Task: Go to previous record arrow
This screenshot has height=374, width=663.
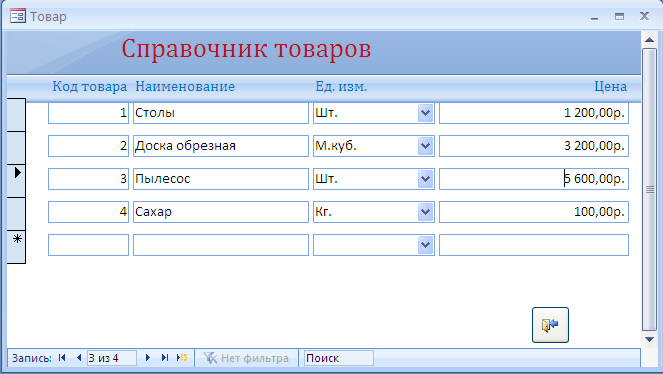Action: [79, 358]
